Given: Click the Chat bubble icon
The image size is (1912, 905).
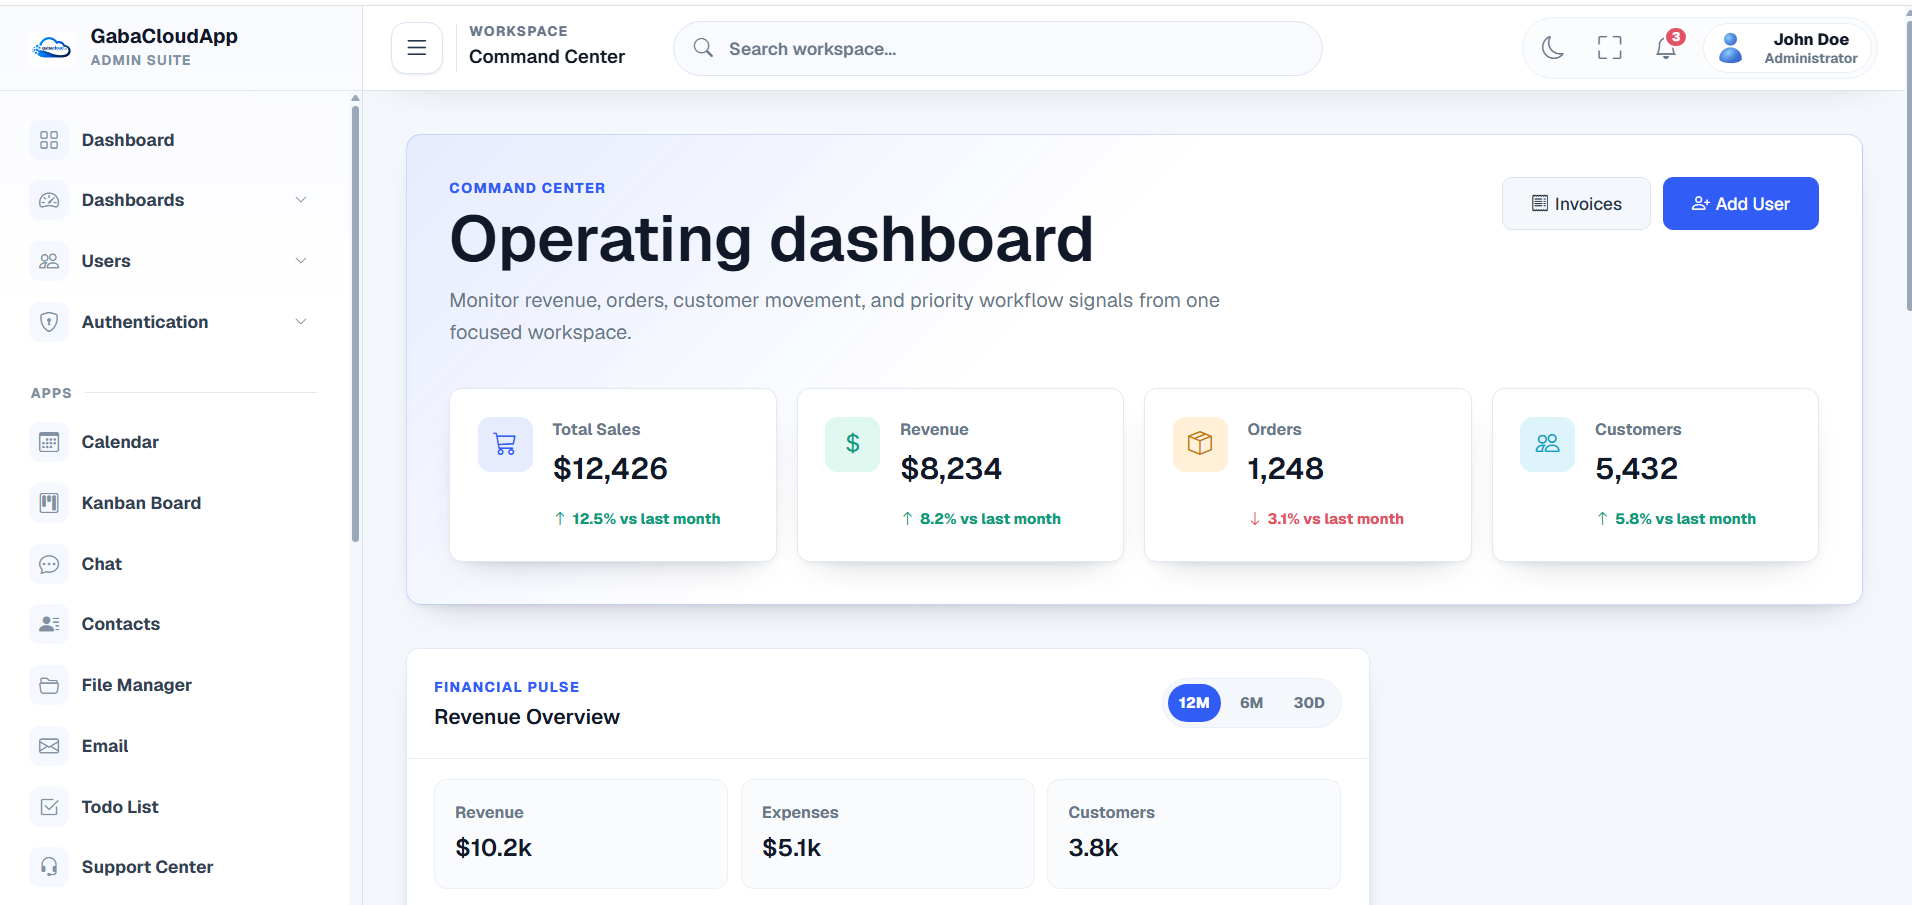Looking at the screenshot, I should coord(49,564).
